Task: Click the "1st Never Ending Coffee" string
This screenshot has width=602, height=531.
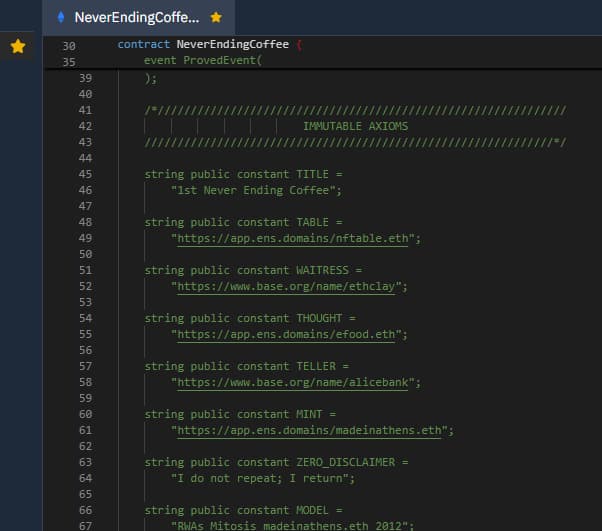Action: pos(256,190)
